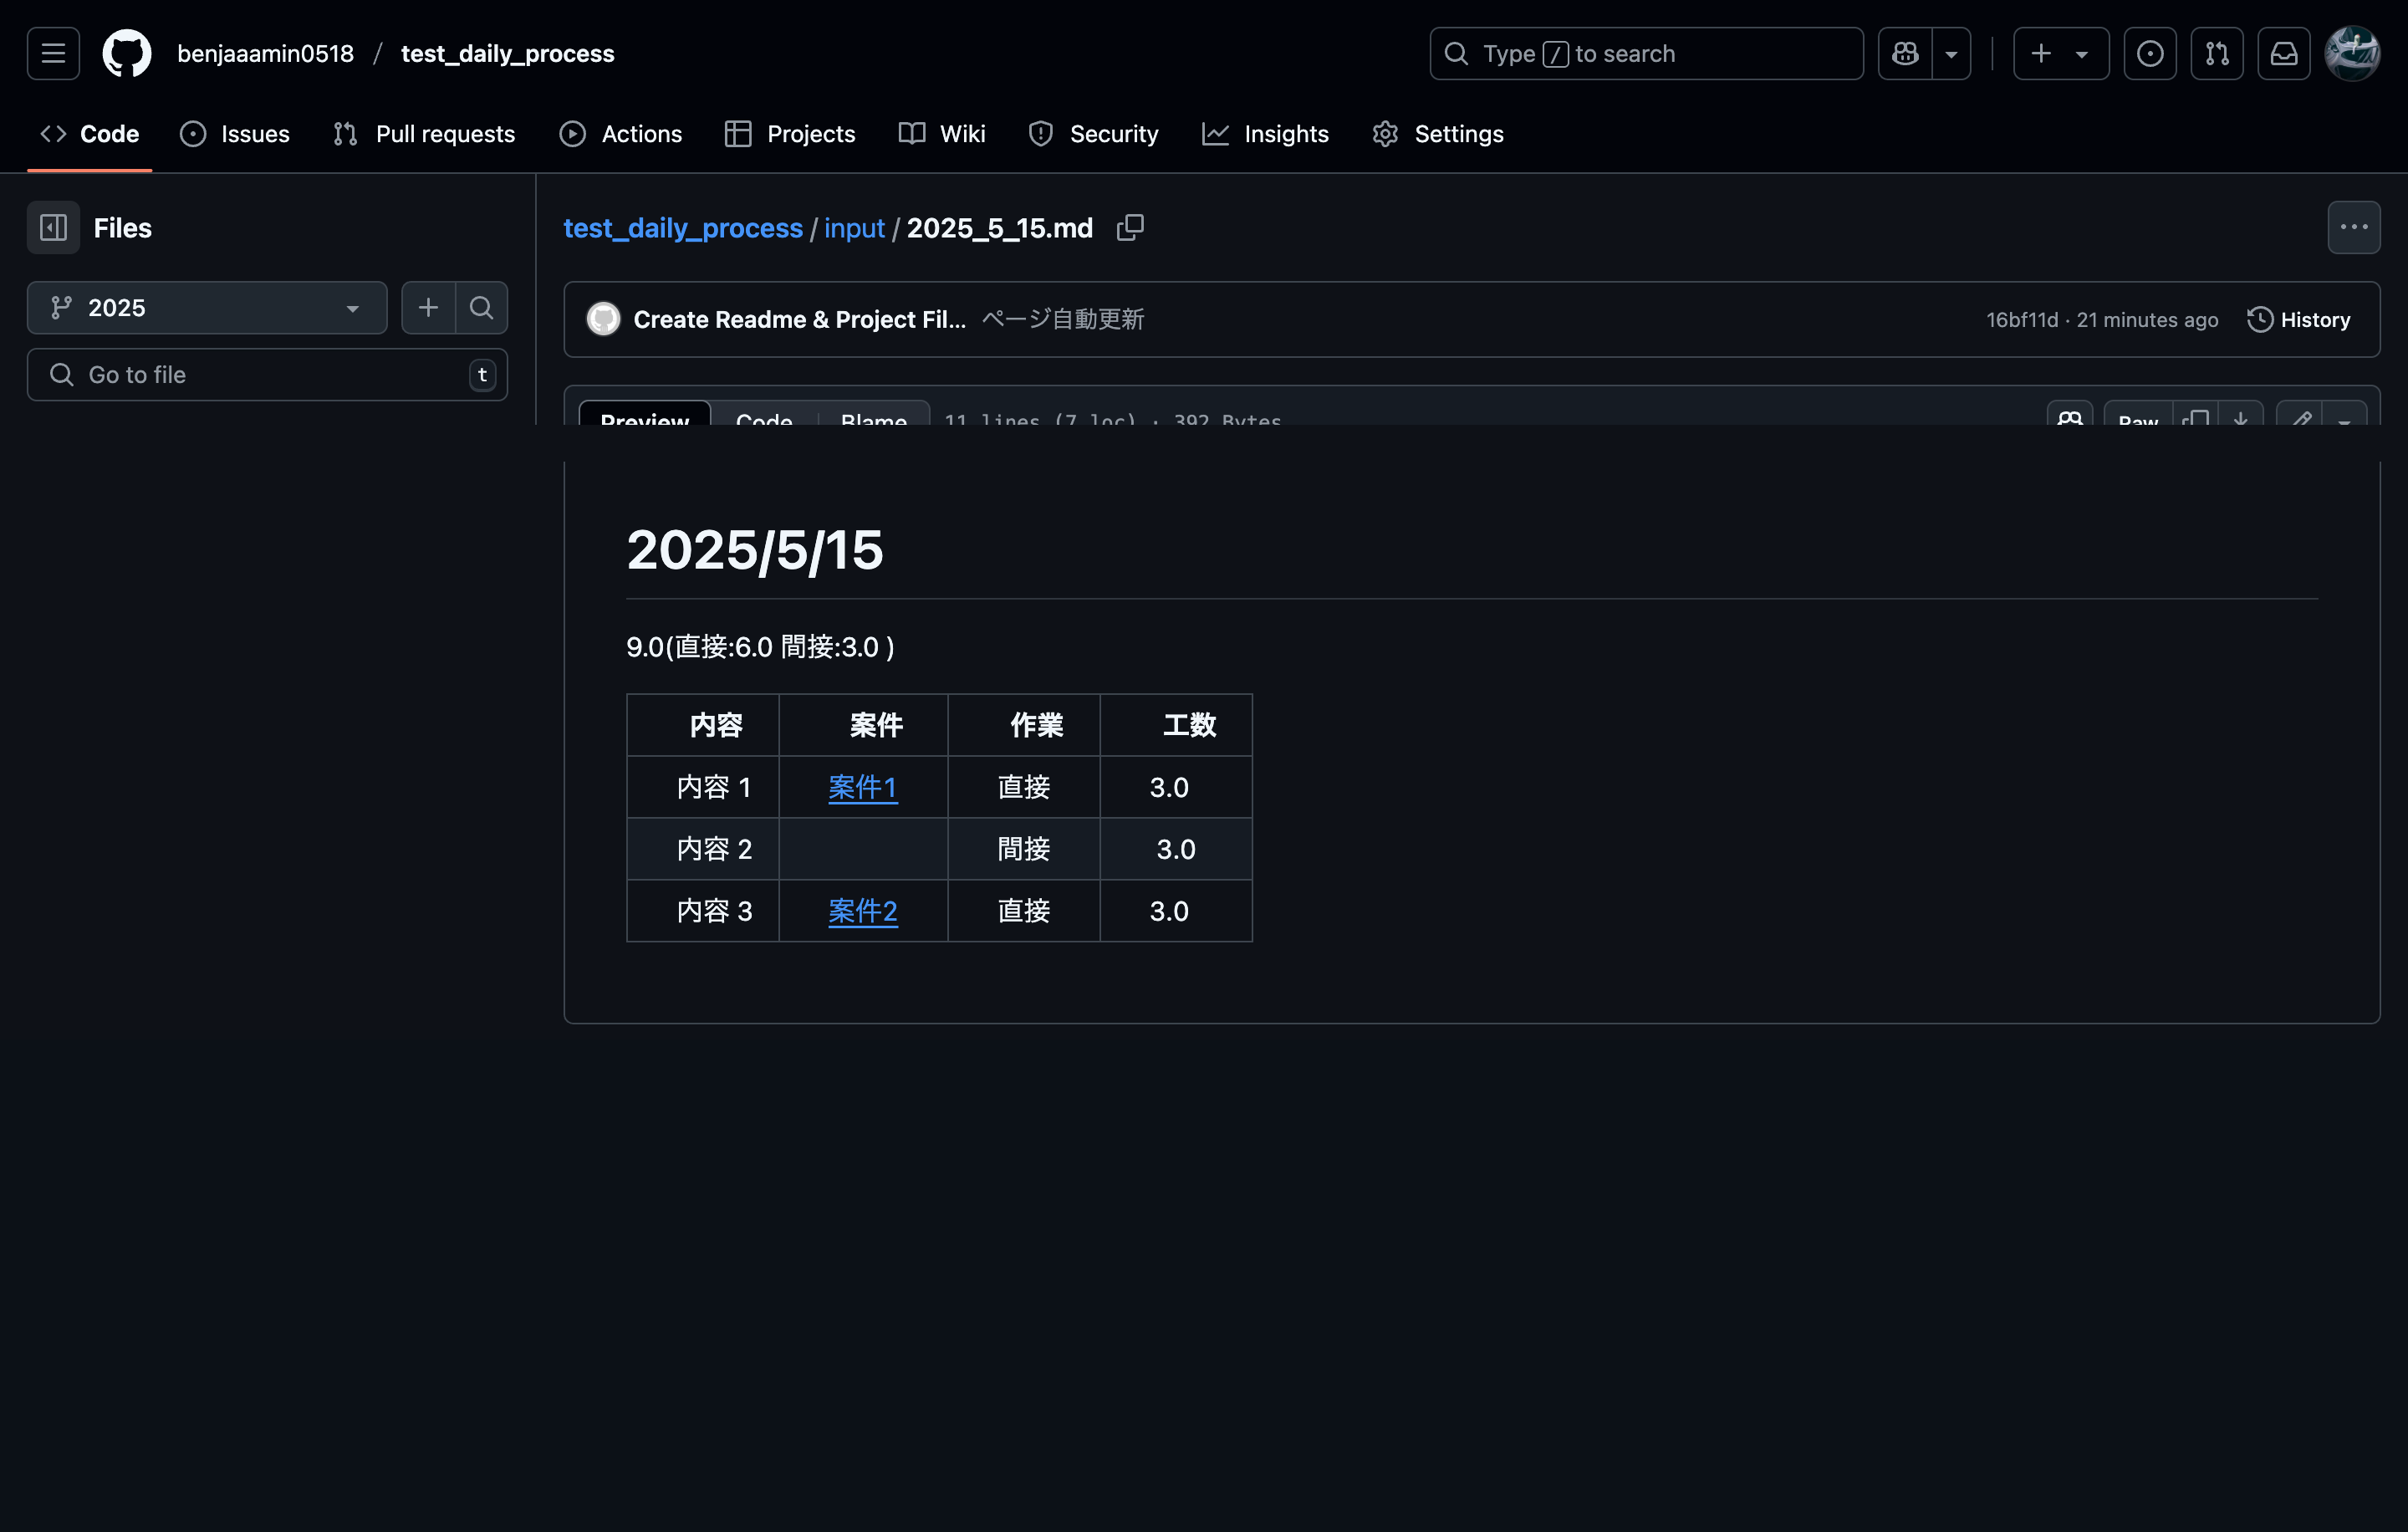Collapse the Files tree side panel
2408x1532 pixels.
coord(53,228)
